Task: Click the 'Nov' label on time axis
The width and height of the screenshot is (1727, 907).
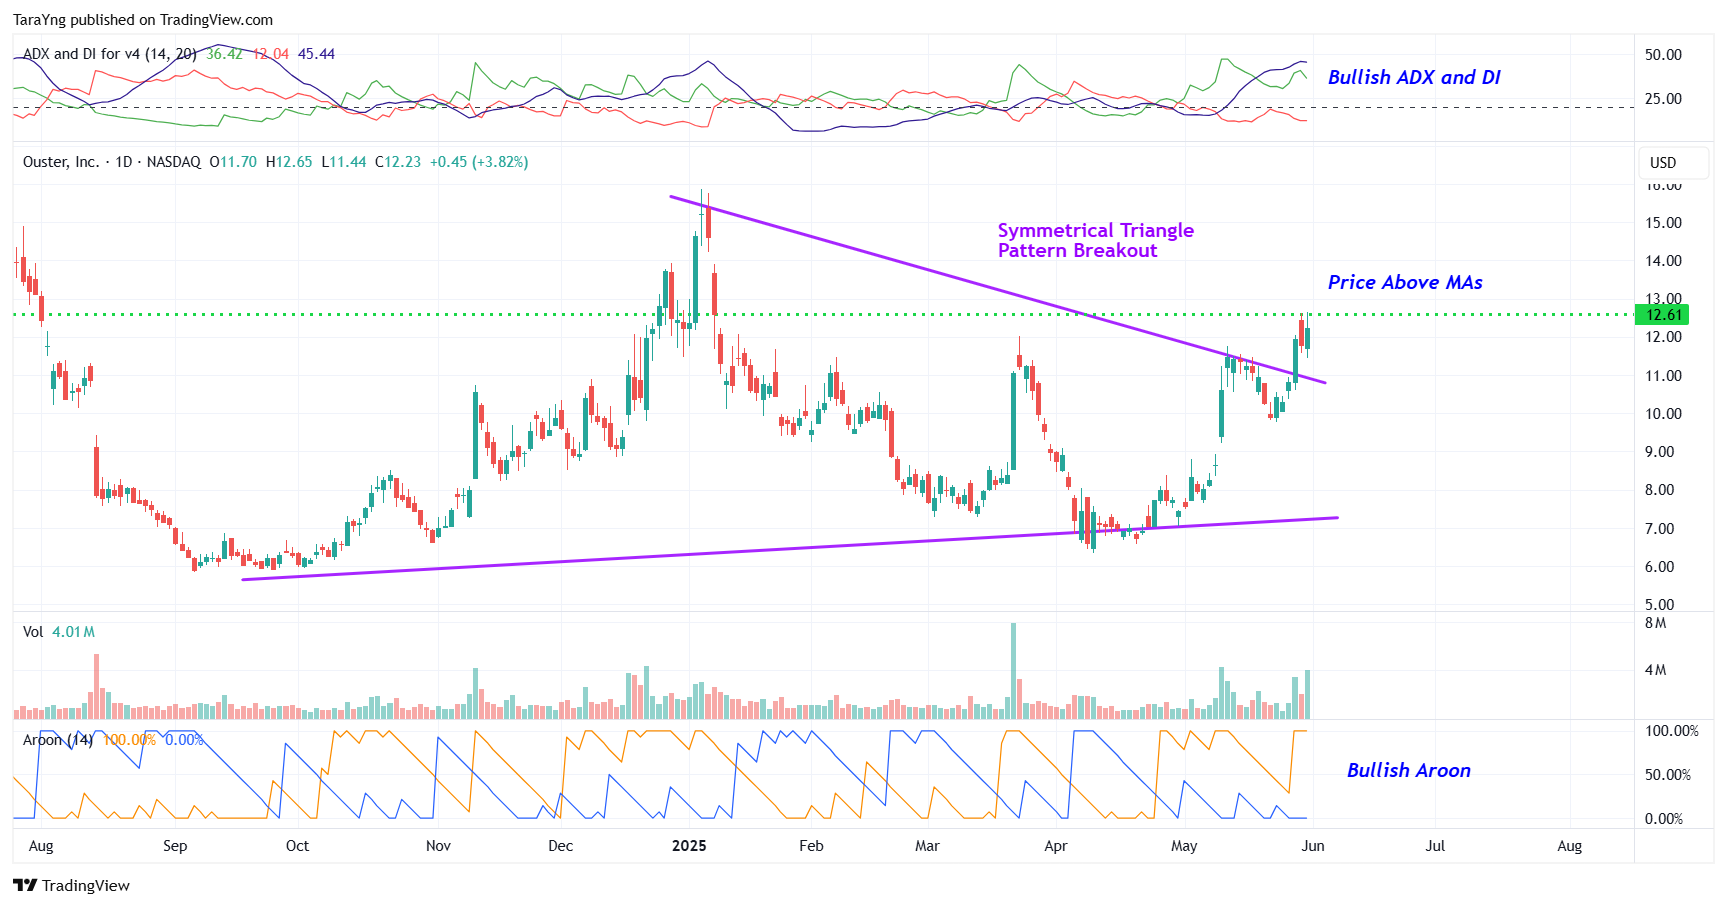Action: [x=438, y=846]
